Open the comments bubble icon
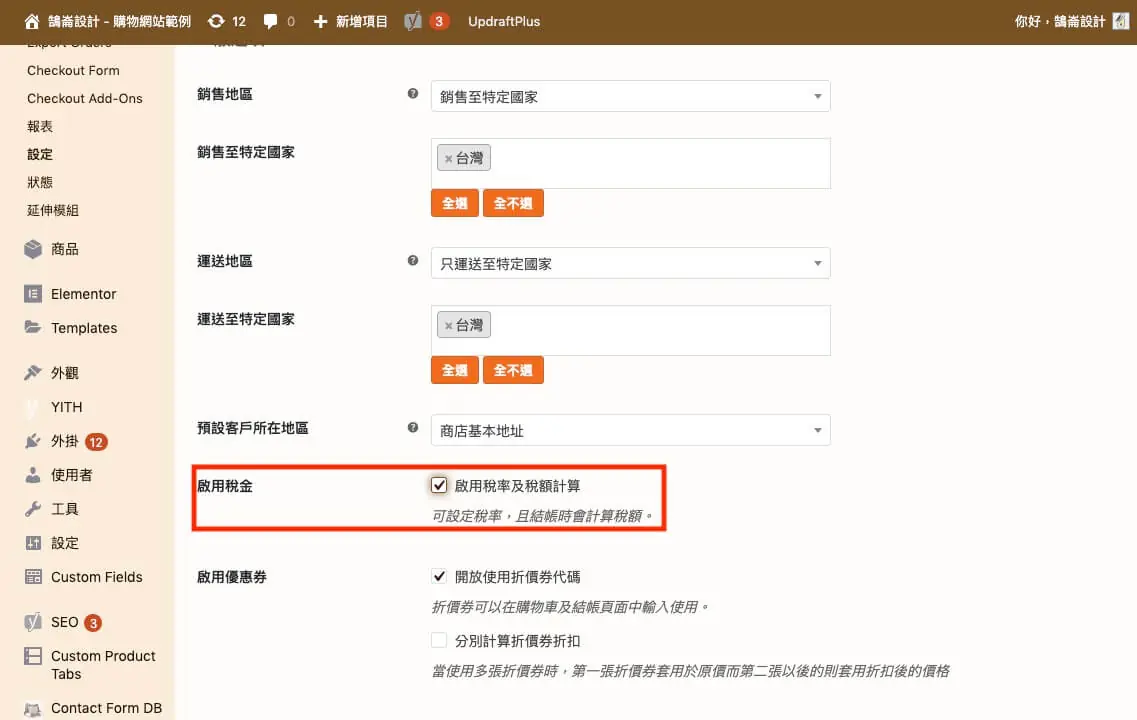1137x720 pixels. coord(270,22)
